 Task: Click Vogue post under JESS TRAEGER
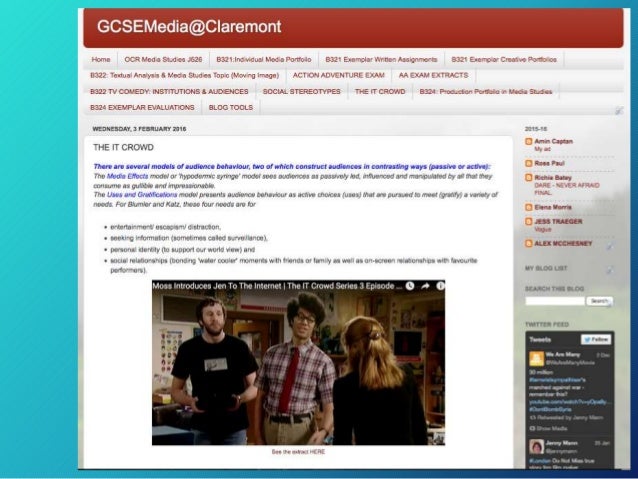coord(543,229)
